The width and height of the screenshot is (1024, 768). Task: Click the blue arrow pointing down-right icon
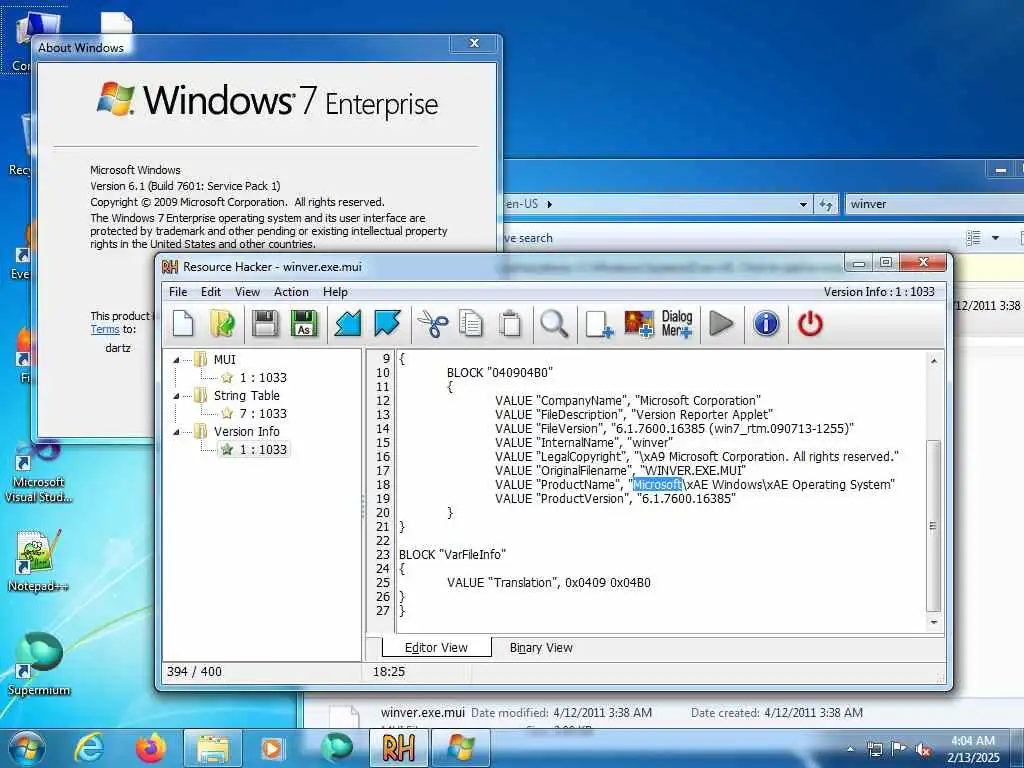point(387,323)
